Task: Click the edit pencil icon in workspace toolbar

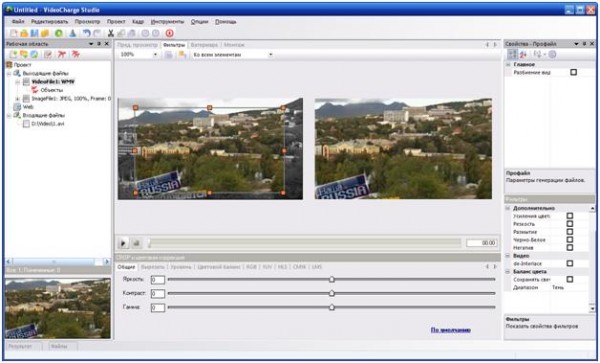Action: click(48, 54)
